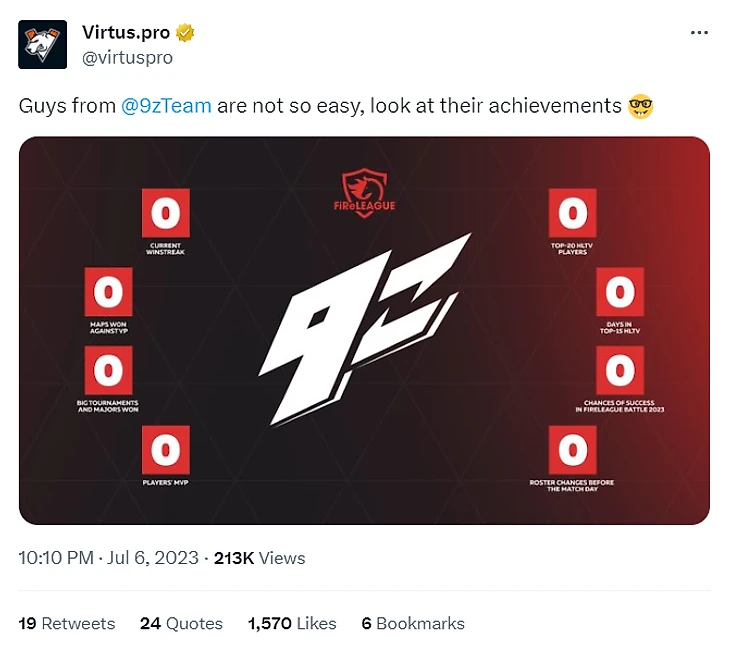
Task: View the 19 Retweets list
Action: point(67,623)
